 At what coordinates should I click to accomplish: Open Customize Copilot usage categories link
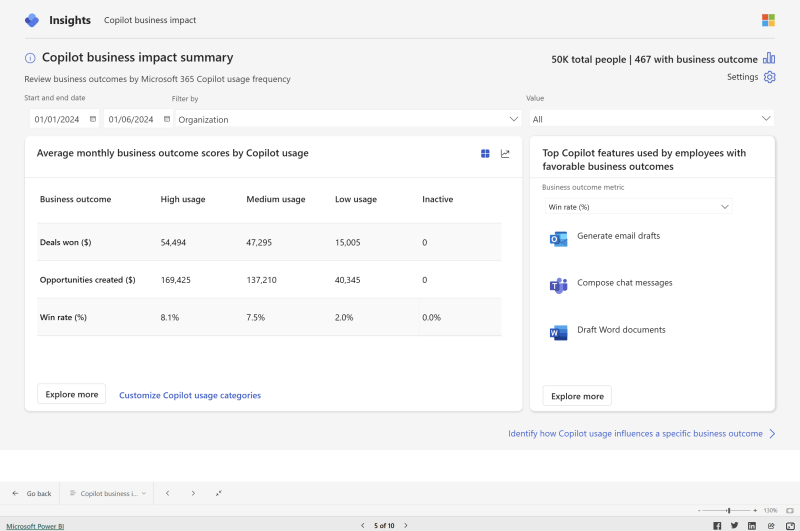tap(190, 395)
